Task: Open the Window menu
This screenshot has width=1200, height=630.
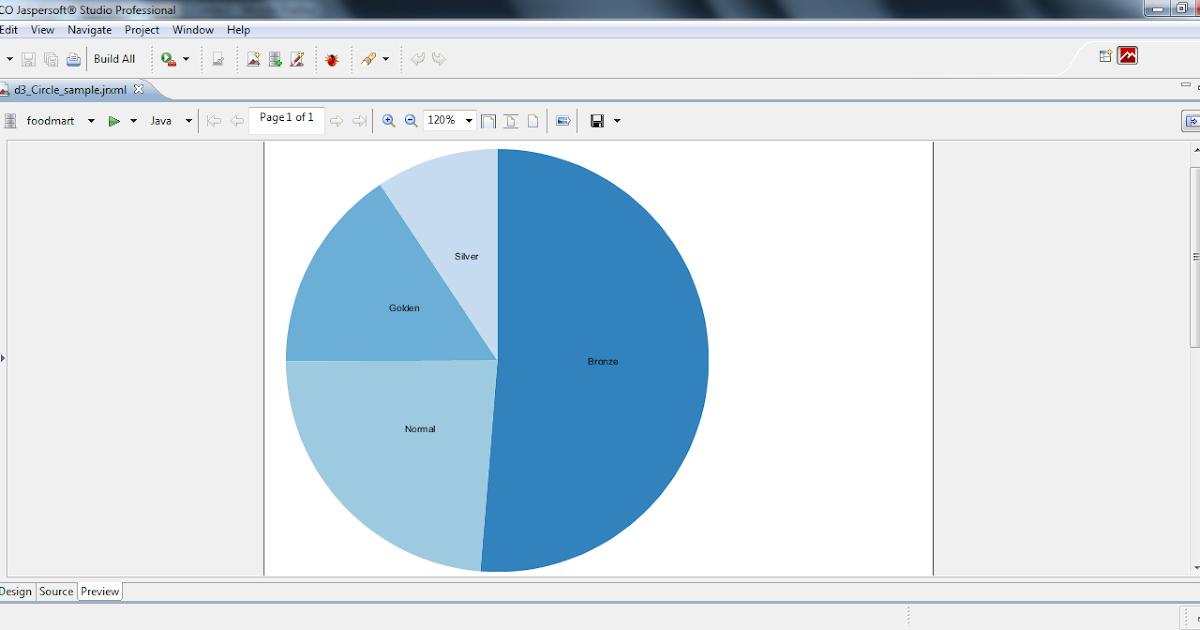Action: [x=192, y=29]
